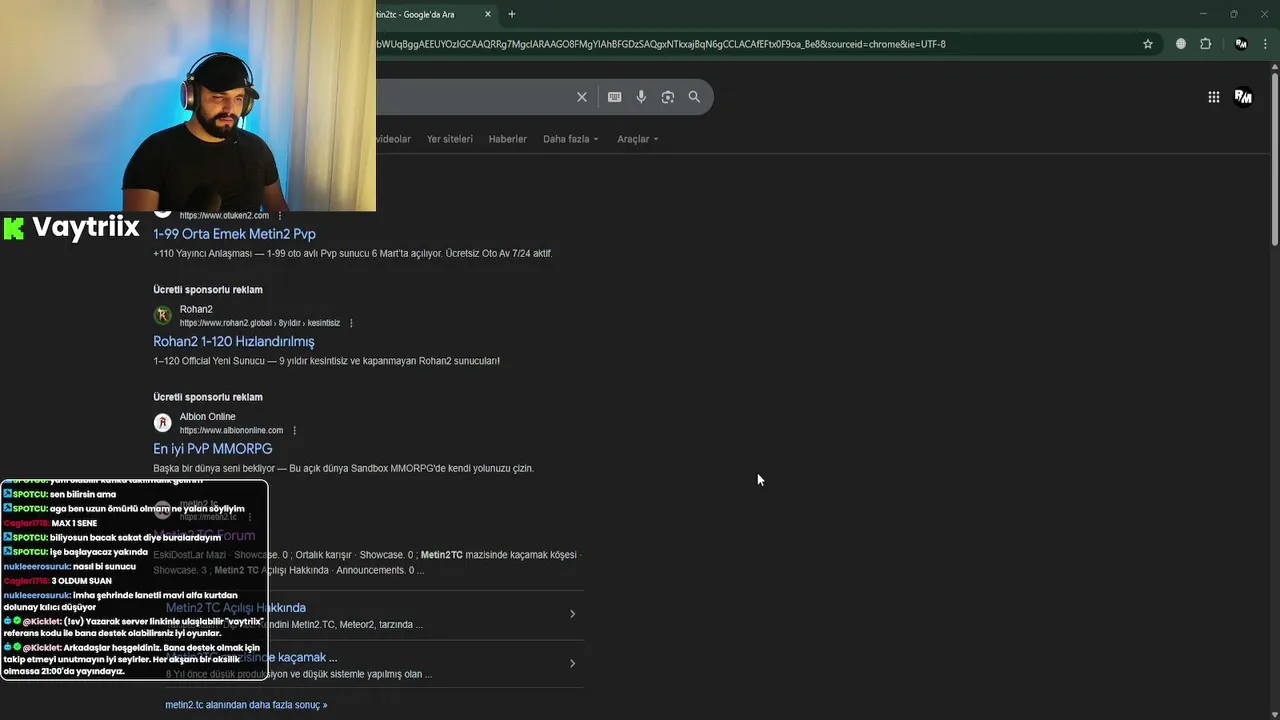Switch to the videolar search tab
The height and width of the screenshot is (720, 1280).
coord(393,139)
